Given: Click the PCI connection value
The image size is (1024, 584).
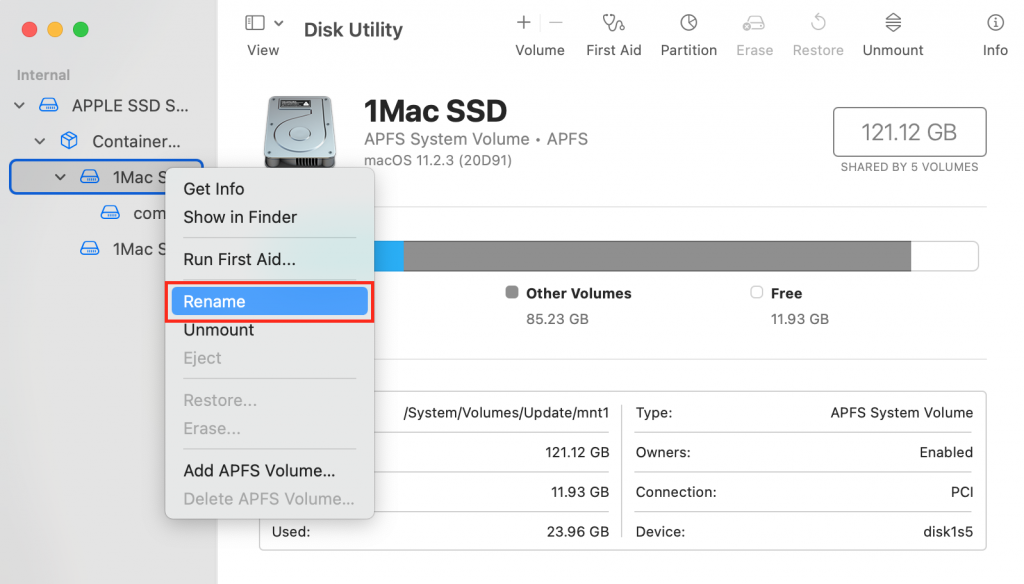Looking at the screenshot, I should click(961, 492).
